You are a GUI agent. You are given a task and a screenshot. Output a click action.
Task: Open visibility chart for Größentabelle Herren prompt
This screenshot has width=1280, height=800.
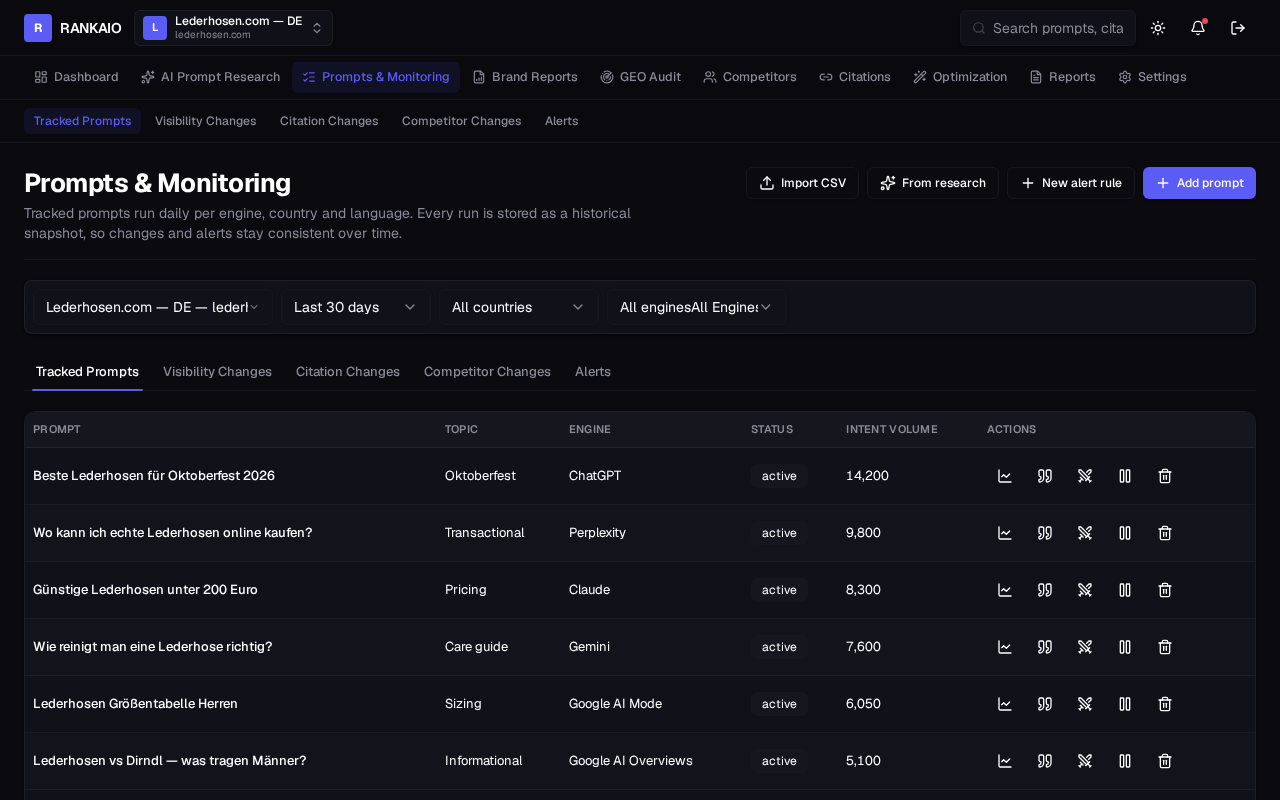pos(1005,704)
